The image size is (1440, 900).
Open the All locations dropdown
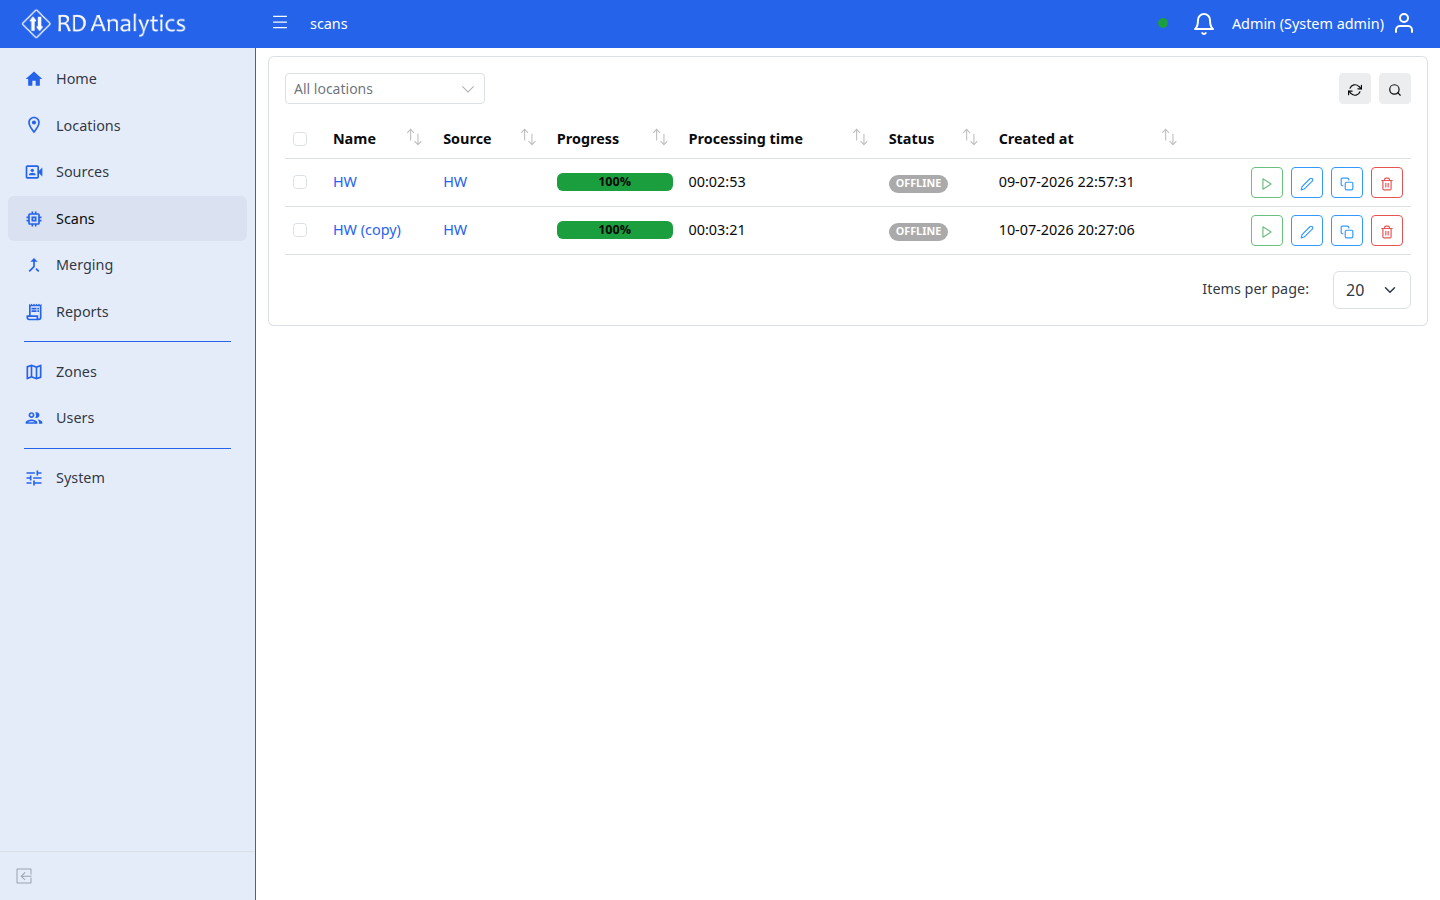(x=385, y=89)
